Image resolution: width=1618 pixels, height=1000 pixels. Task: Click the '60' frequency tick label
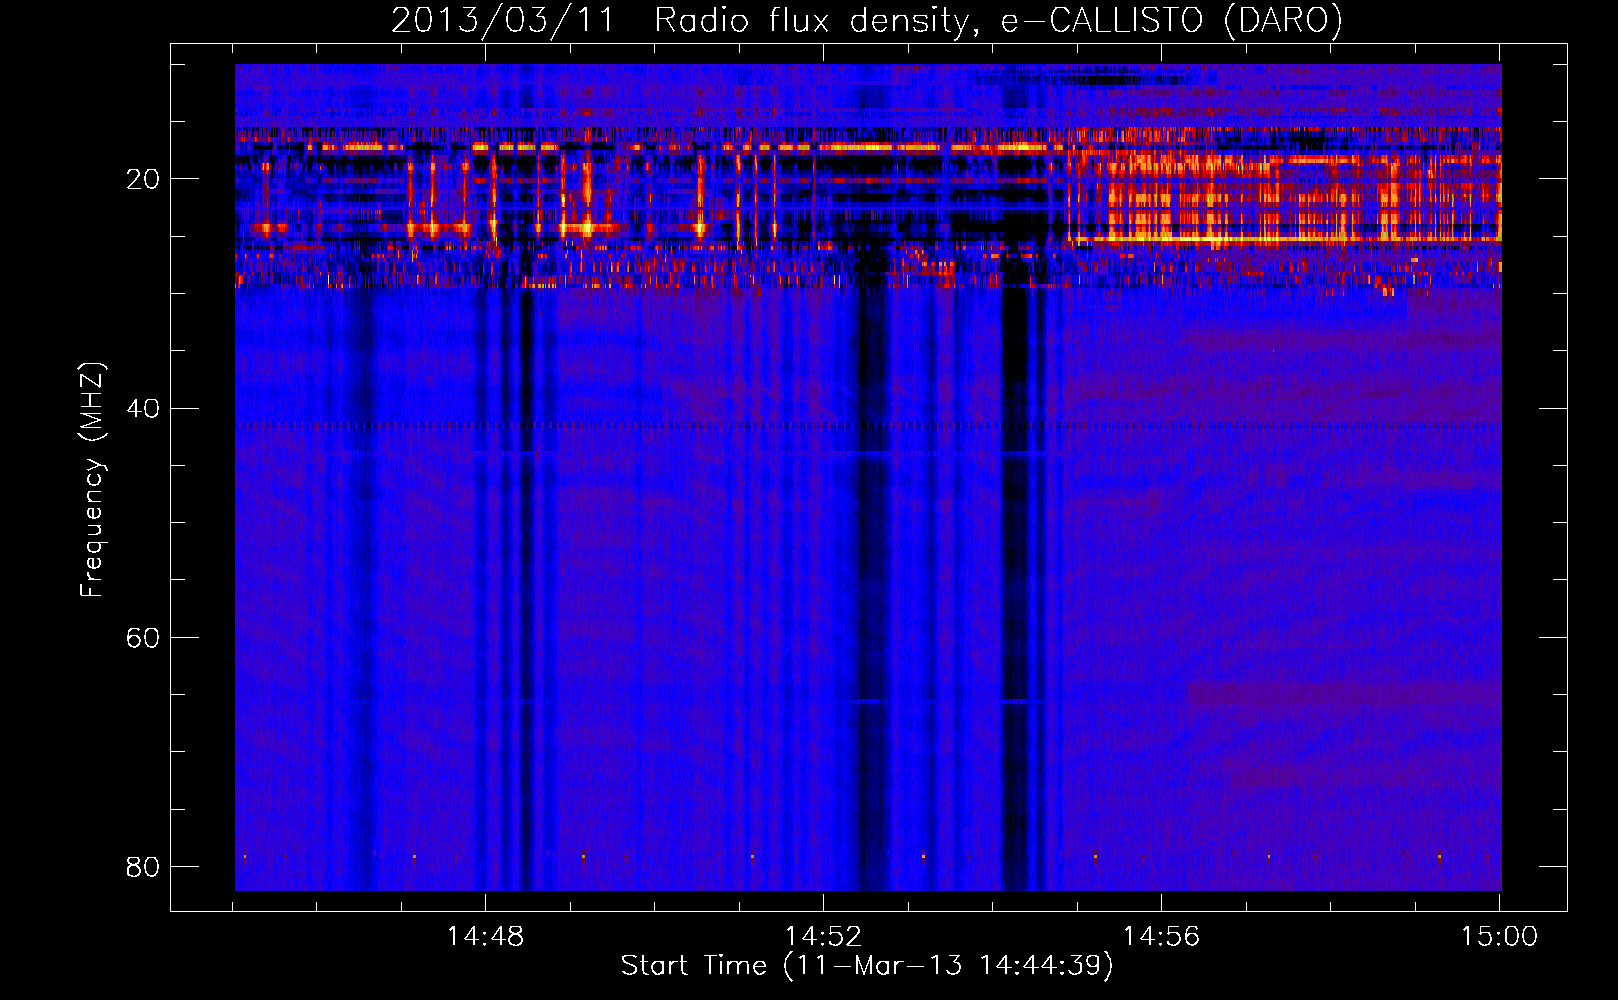pos(143,638)
